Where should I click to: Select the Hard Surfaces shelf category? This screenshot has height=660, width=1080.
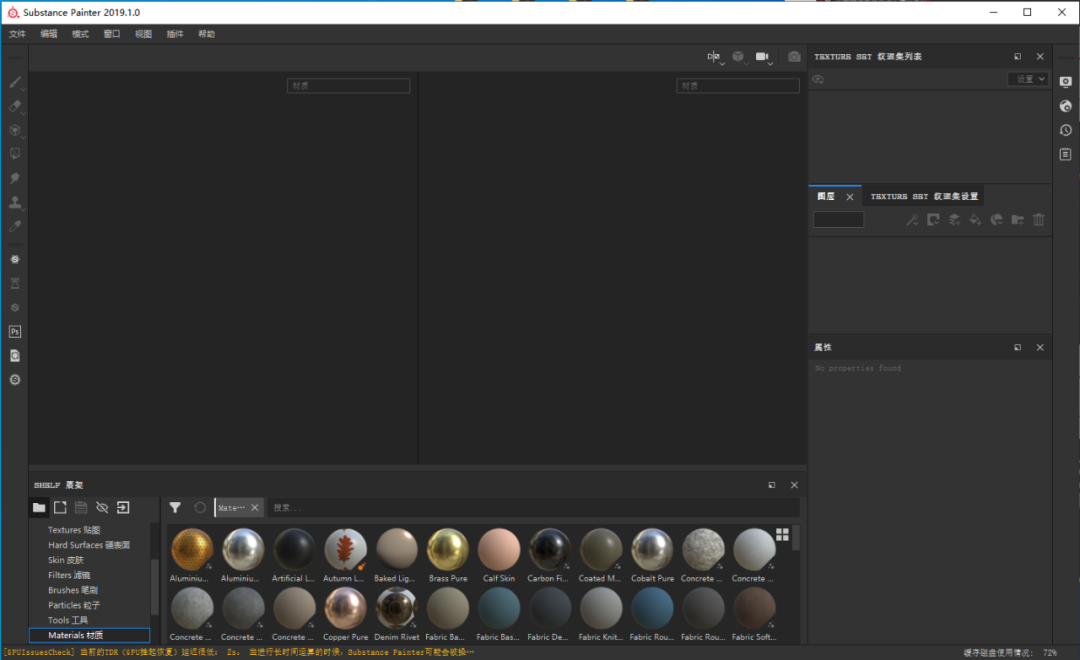(x=89, y=545)
